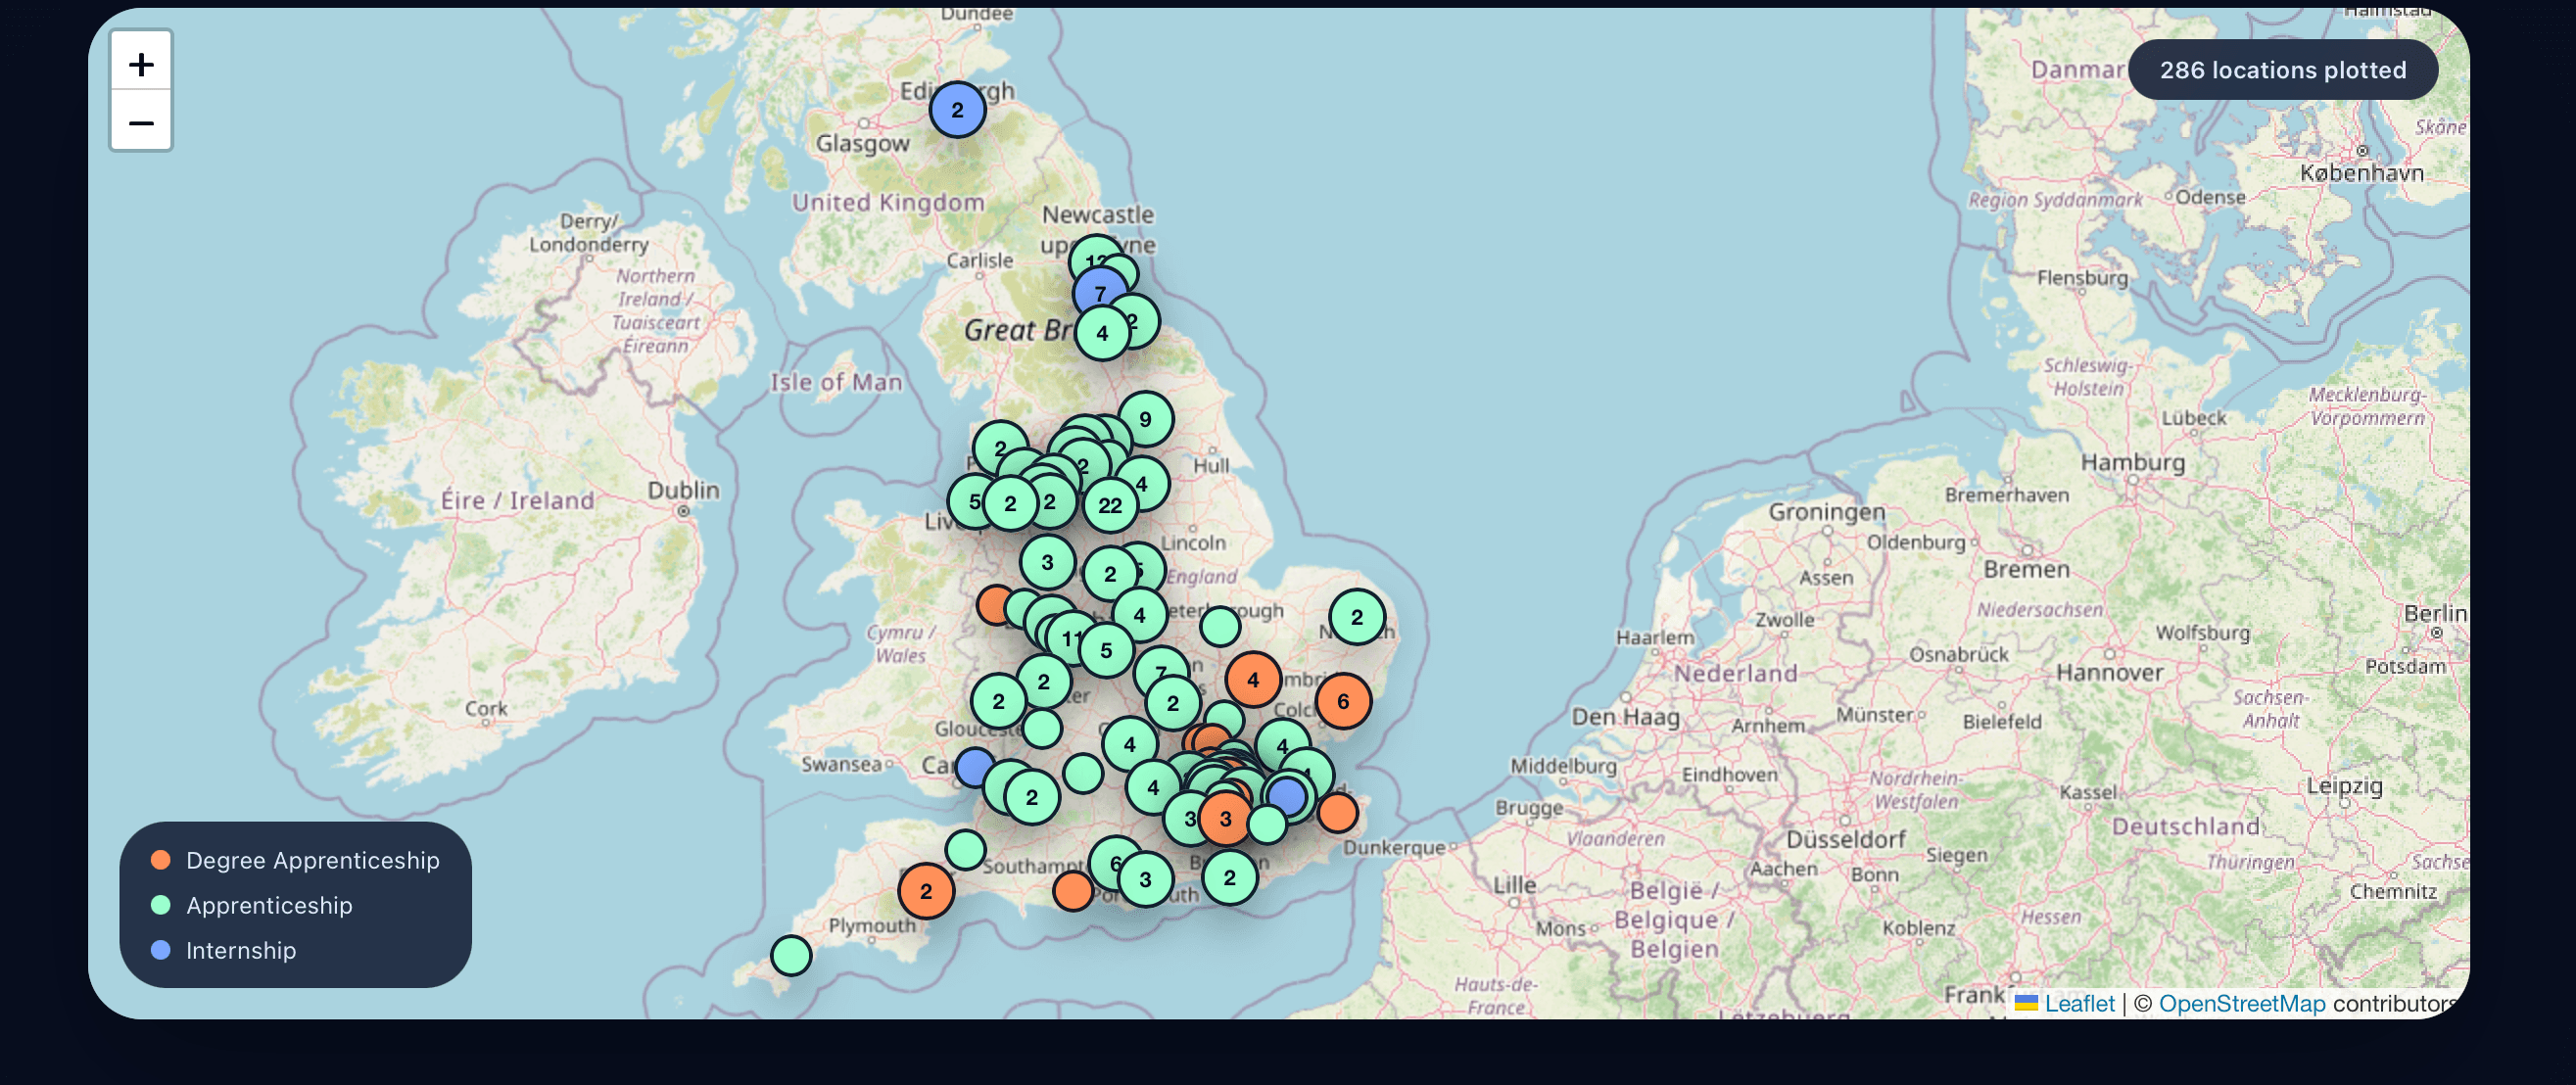Zoom in on the map
This screenshot has width=2576, height=1085.
(141, 64)
